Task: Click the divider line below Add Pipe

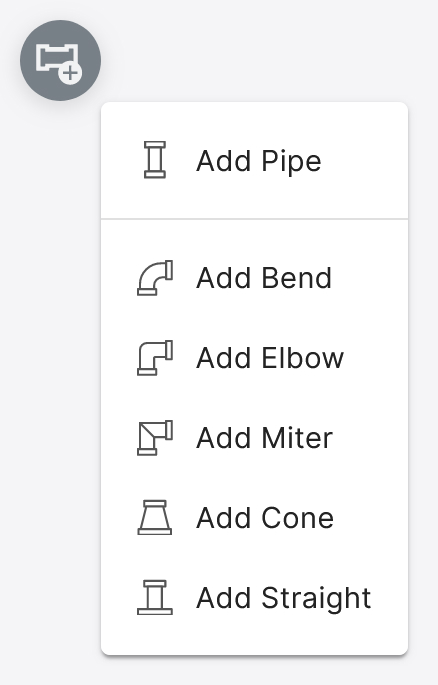Action: click(x=255, y=218)
